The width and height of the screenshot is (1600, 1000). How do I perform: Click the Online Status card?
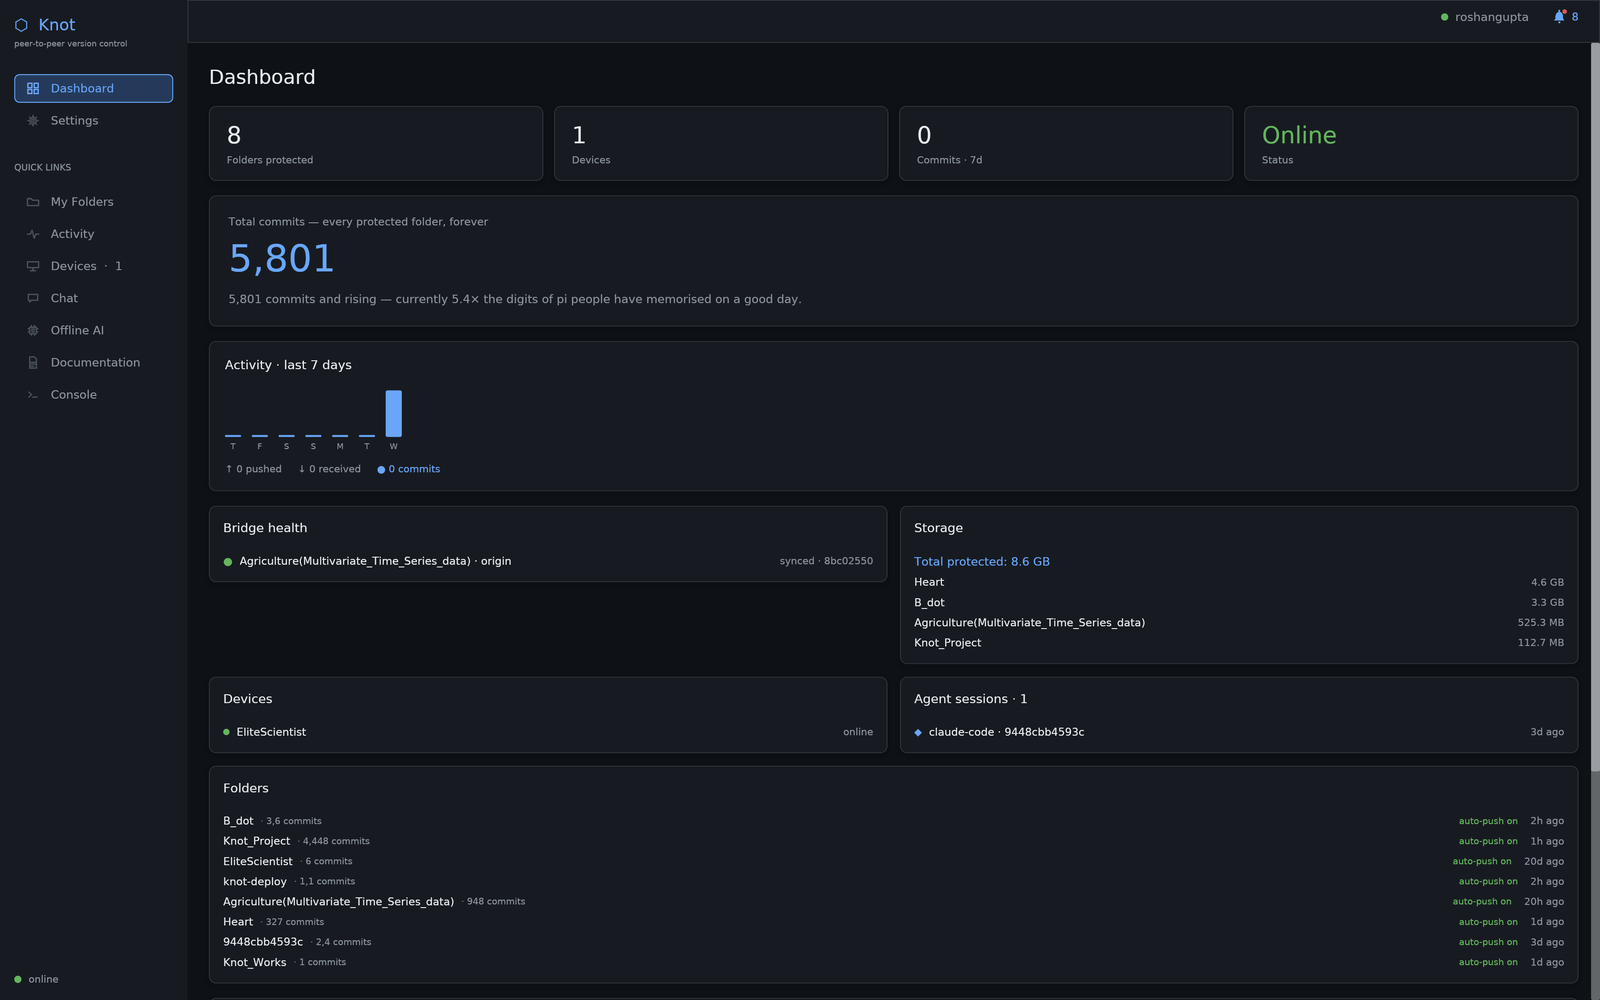(x=1411, y=143)
